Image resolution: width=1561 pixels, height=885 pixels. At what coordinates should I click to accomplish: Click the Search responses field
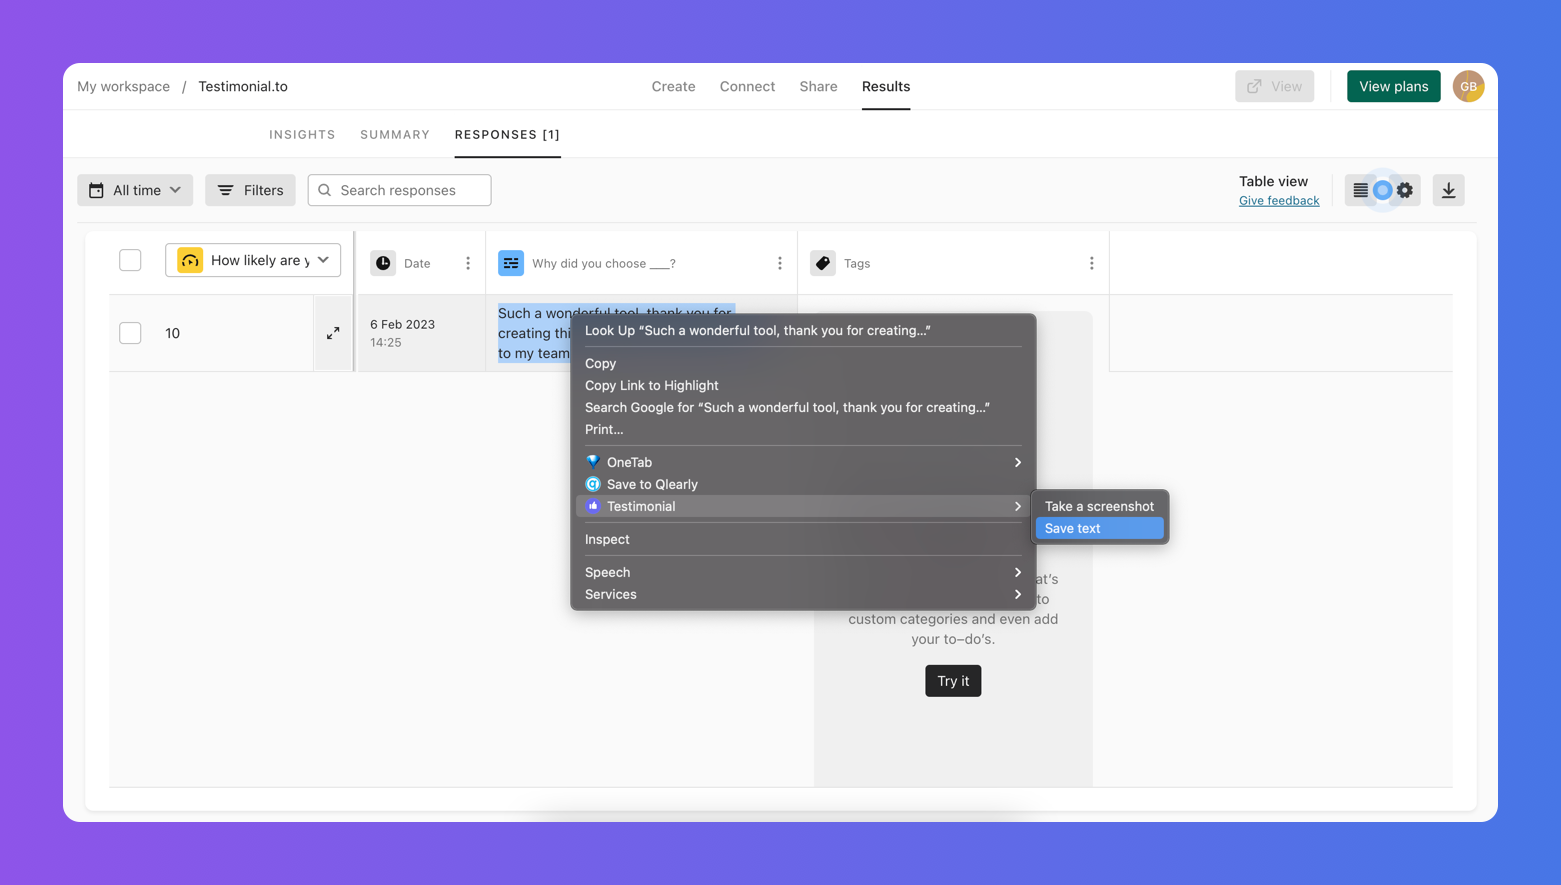[399, 190]
